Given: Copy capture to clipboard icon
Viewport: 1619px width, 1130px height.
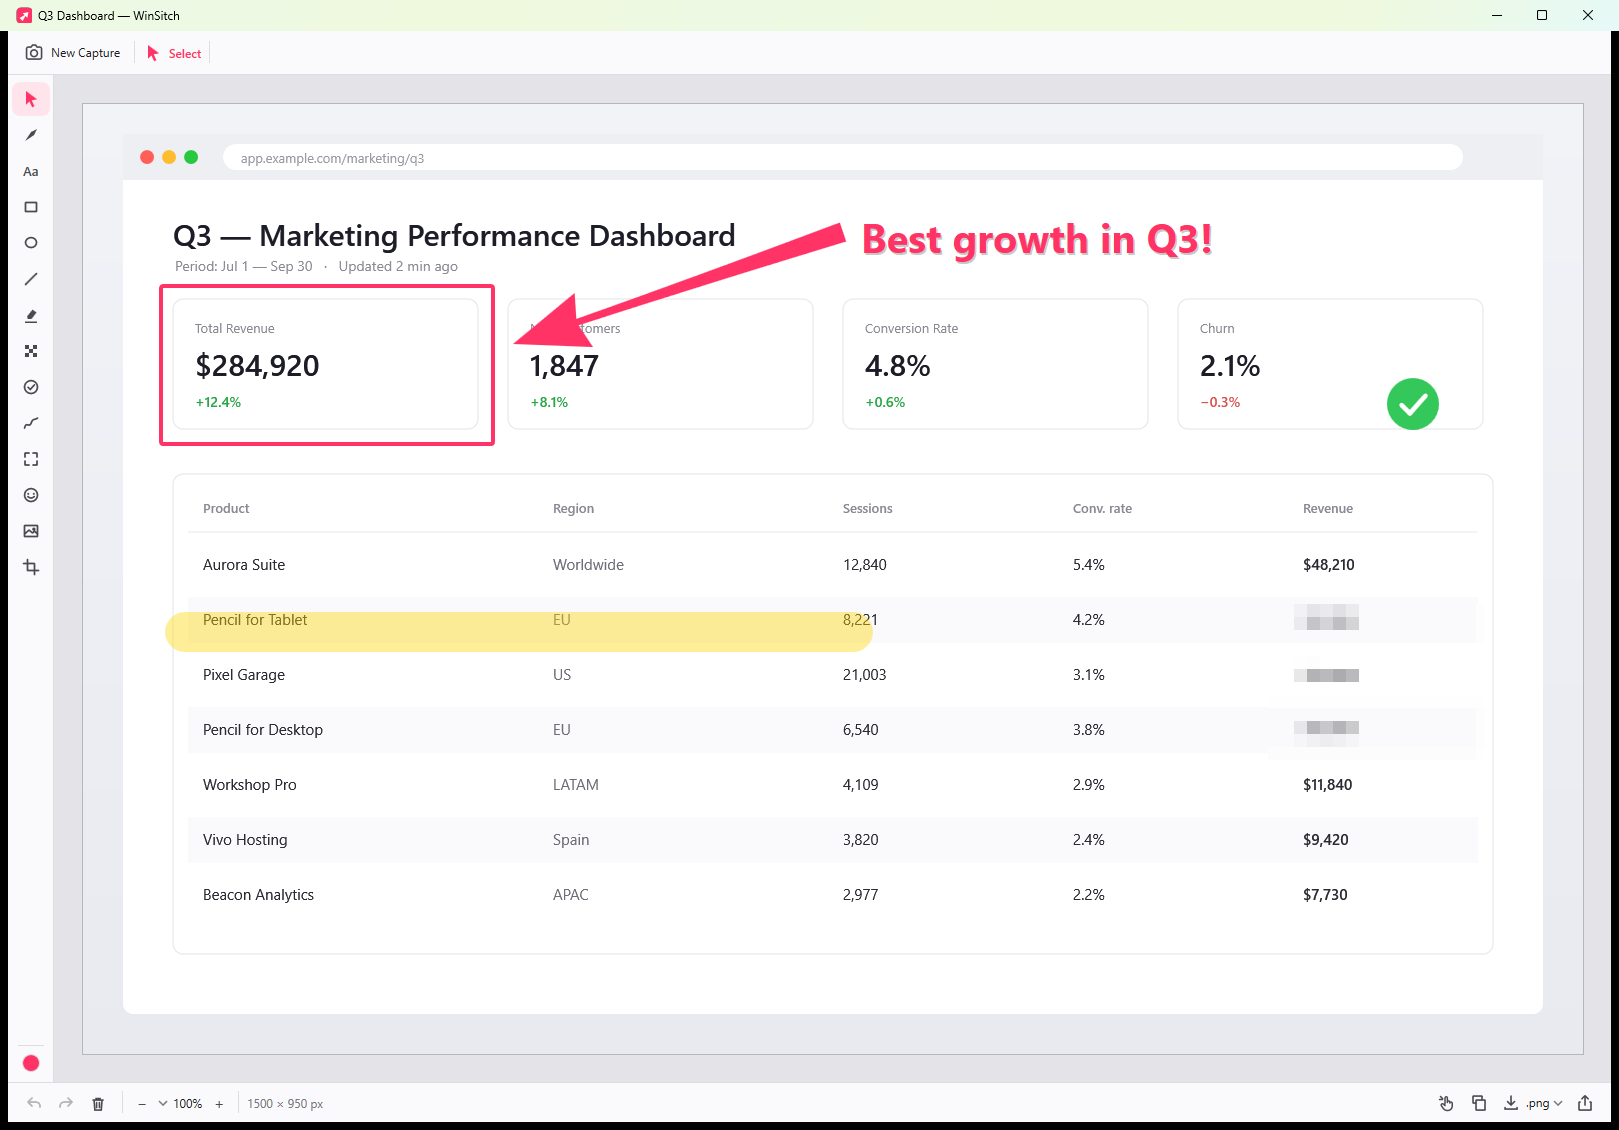Looking at the screenshot, I should [x=1479, y=1103].
